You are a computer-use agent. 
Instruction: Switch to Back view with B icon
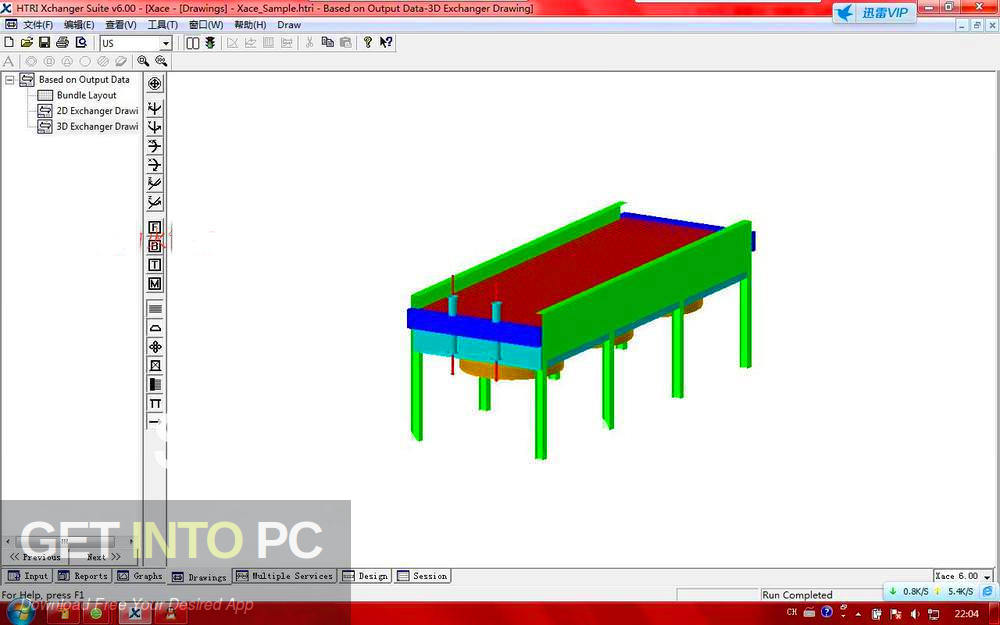click(x=154, y=246)
